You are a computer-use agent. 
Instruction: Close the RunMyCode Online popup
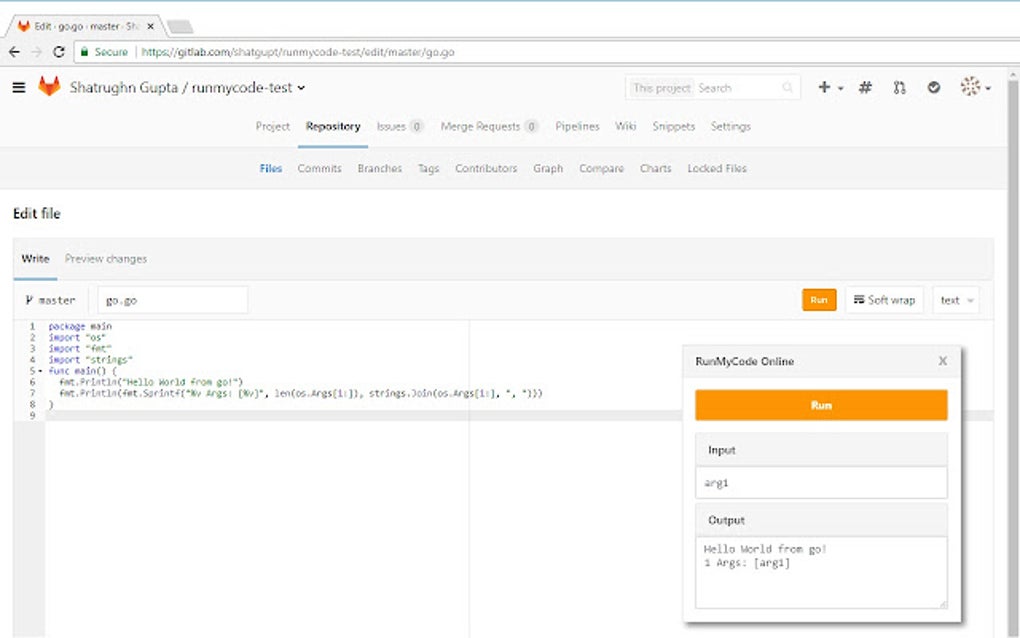tap(941, 361)
